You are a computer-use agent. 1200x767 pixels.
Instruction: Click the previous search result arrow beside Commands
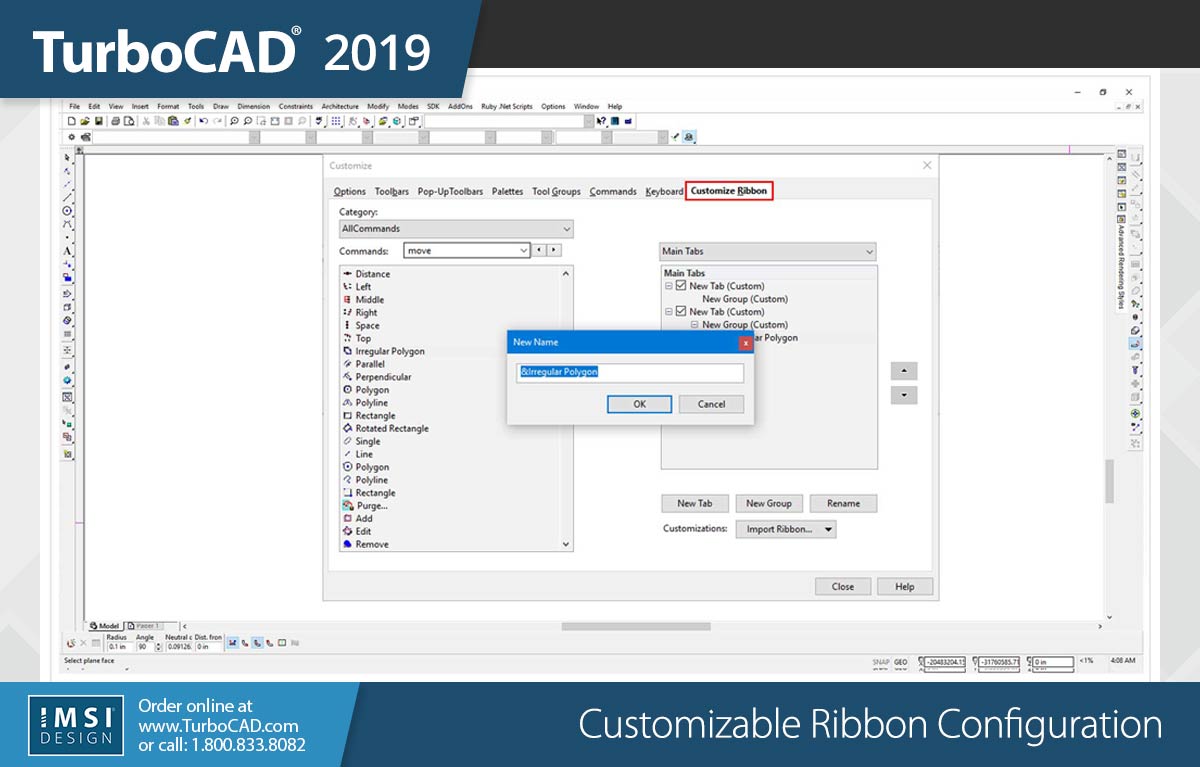click(x=540, y=250)
